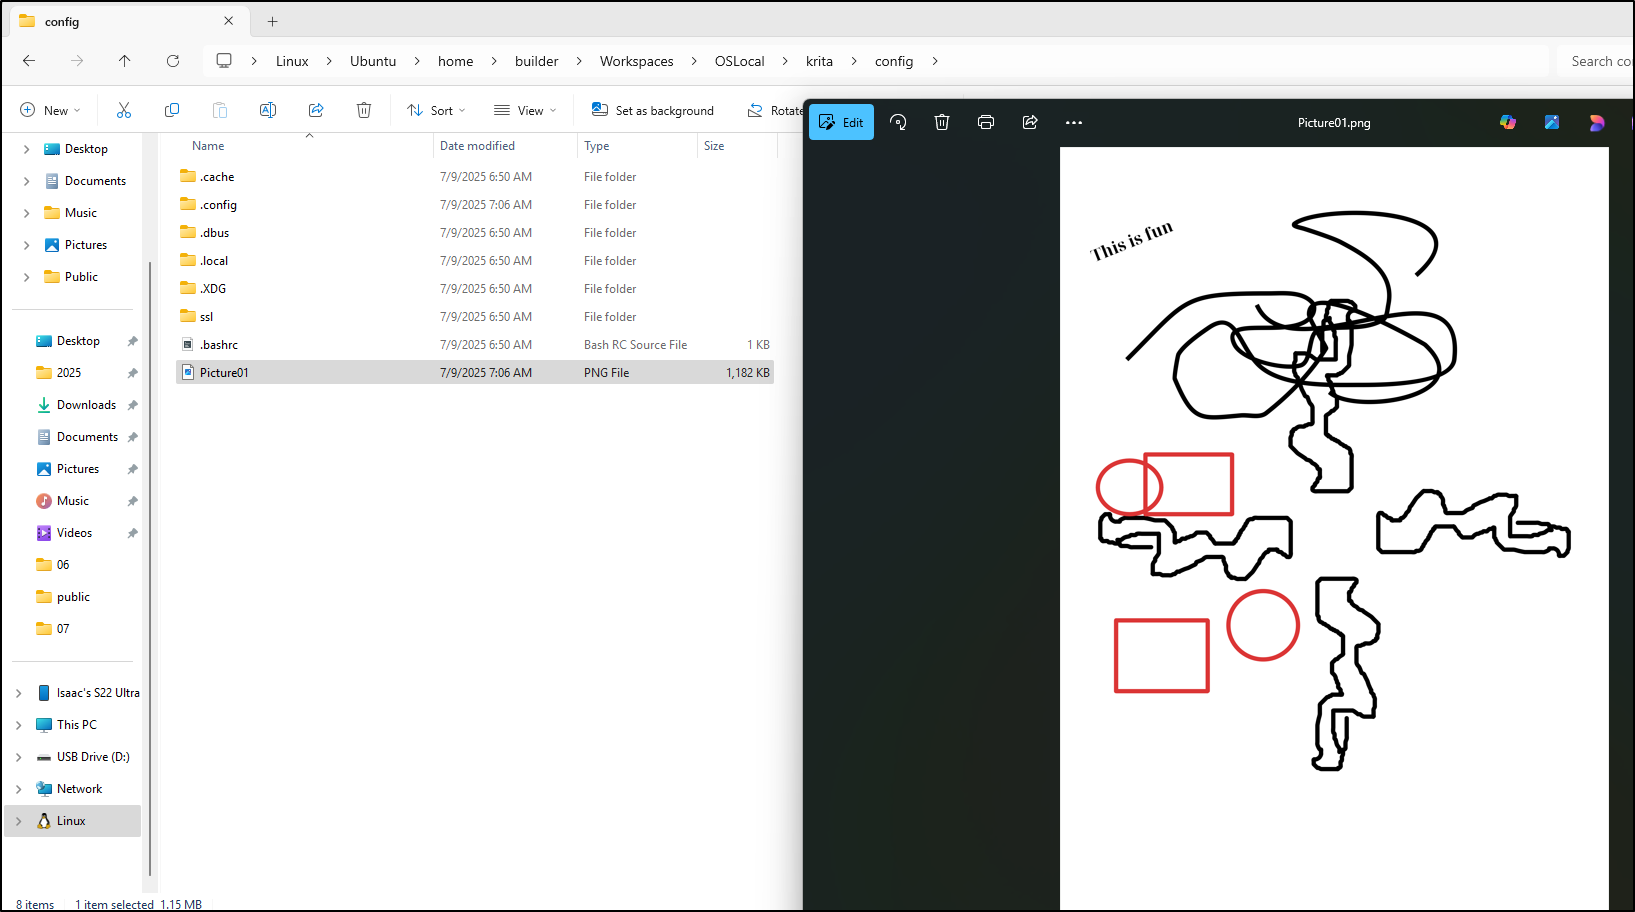Image resolution: width=1635 pixels, height=912 pixels.
Task: Go back with the left arrow
Action: pos(29,61)
